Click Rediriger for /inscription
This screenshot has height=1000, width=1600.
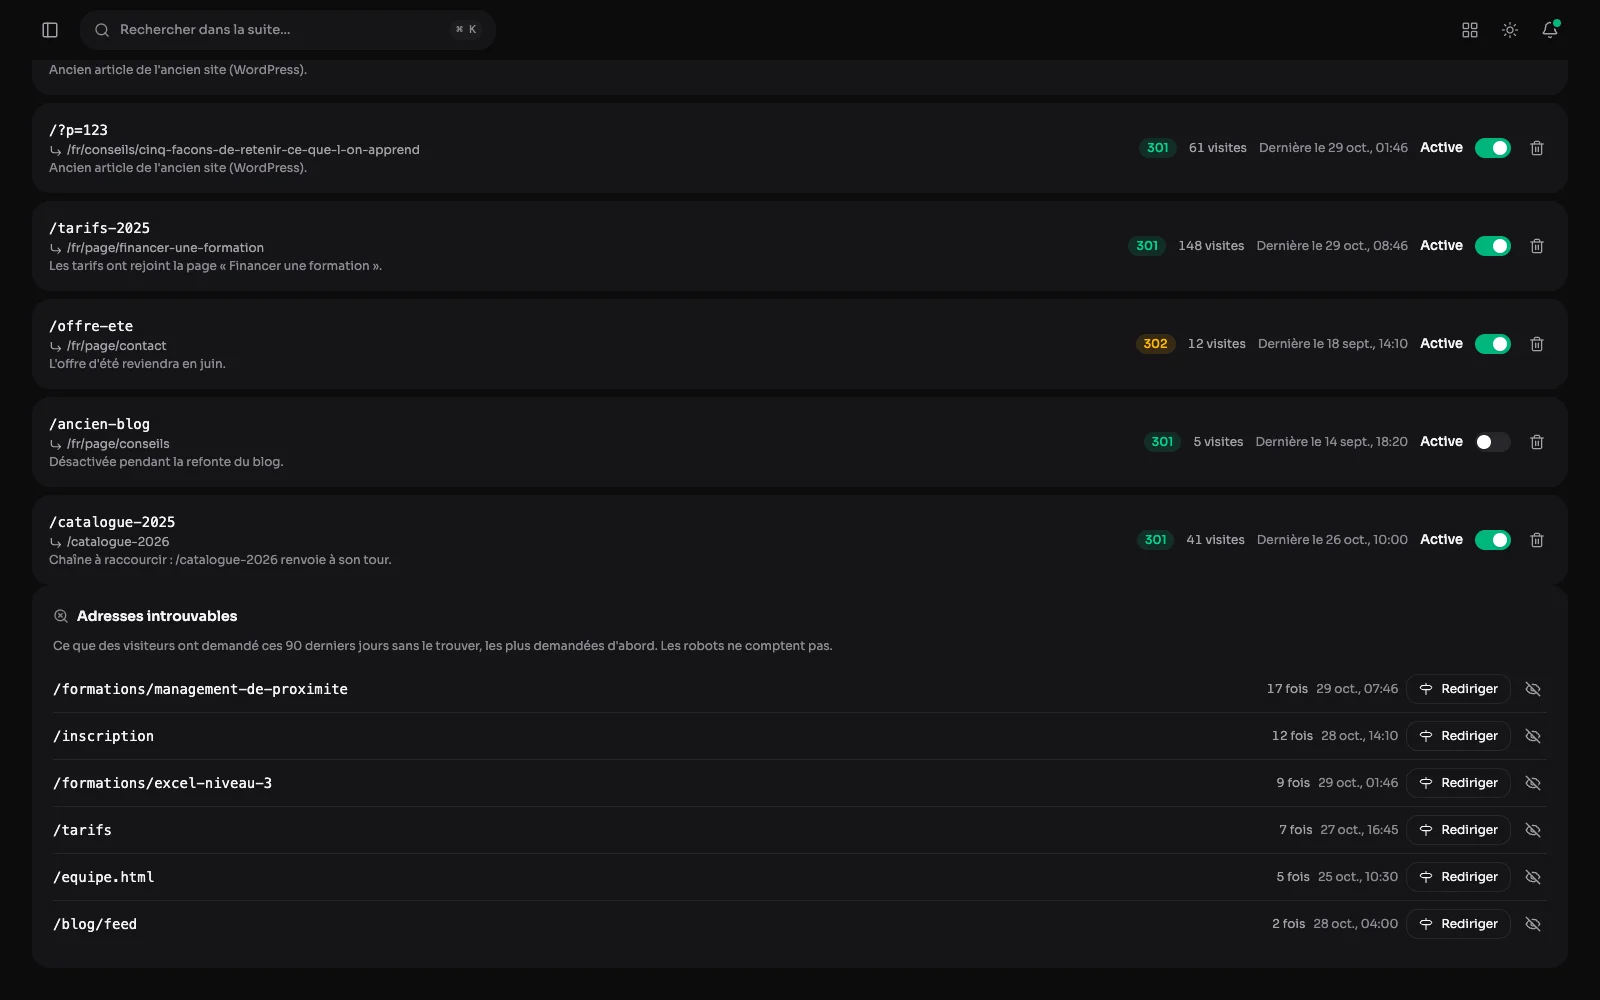(1458, 736)
